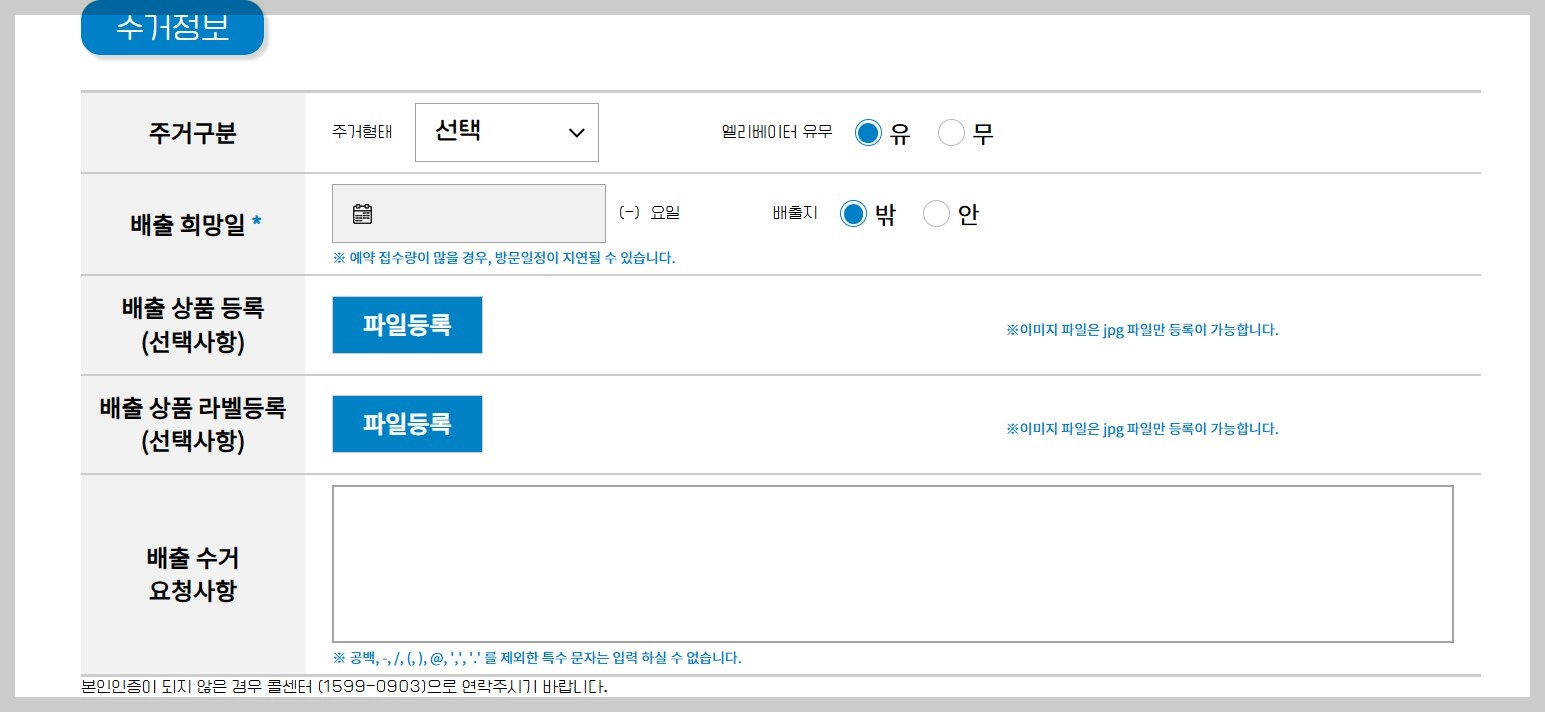Select 밖 for 배출지
Image resolution: width=1545 pixels, height=712 pixels.
(852, 214)
